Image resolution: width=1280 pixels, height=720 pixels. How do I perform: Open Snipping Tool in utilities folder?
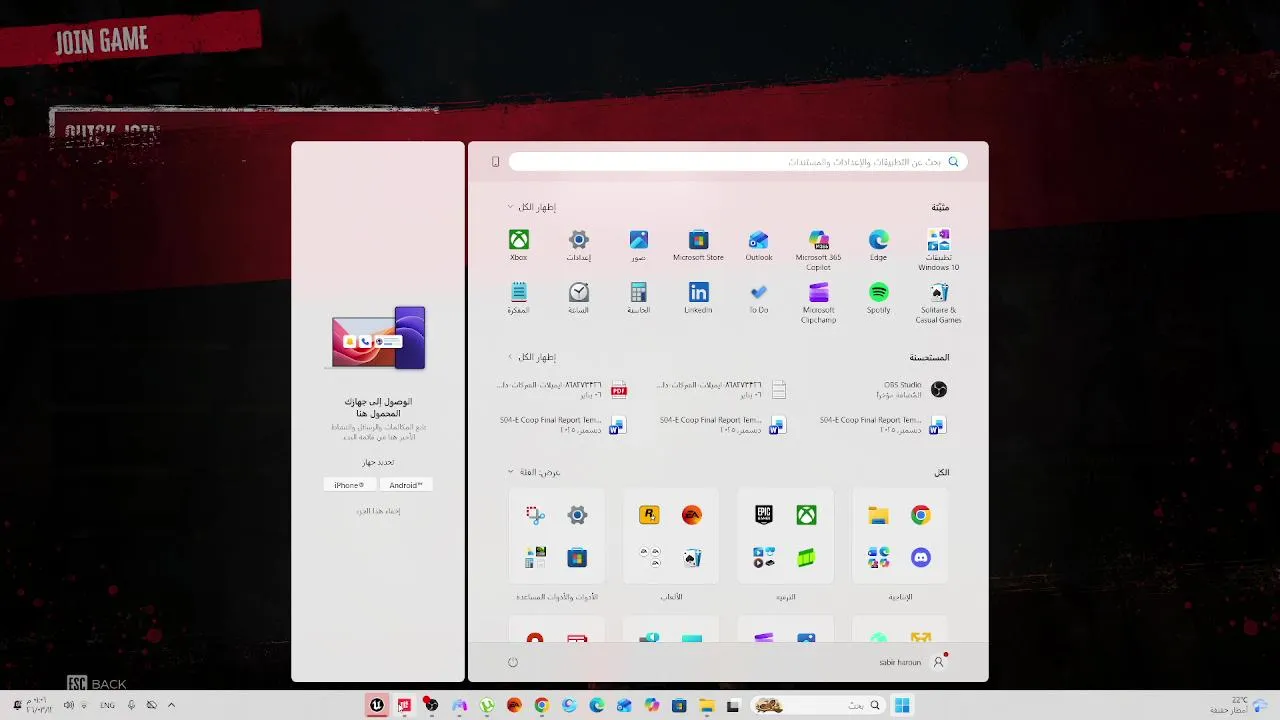coord(536,515)
